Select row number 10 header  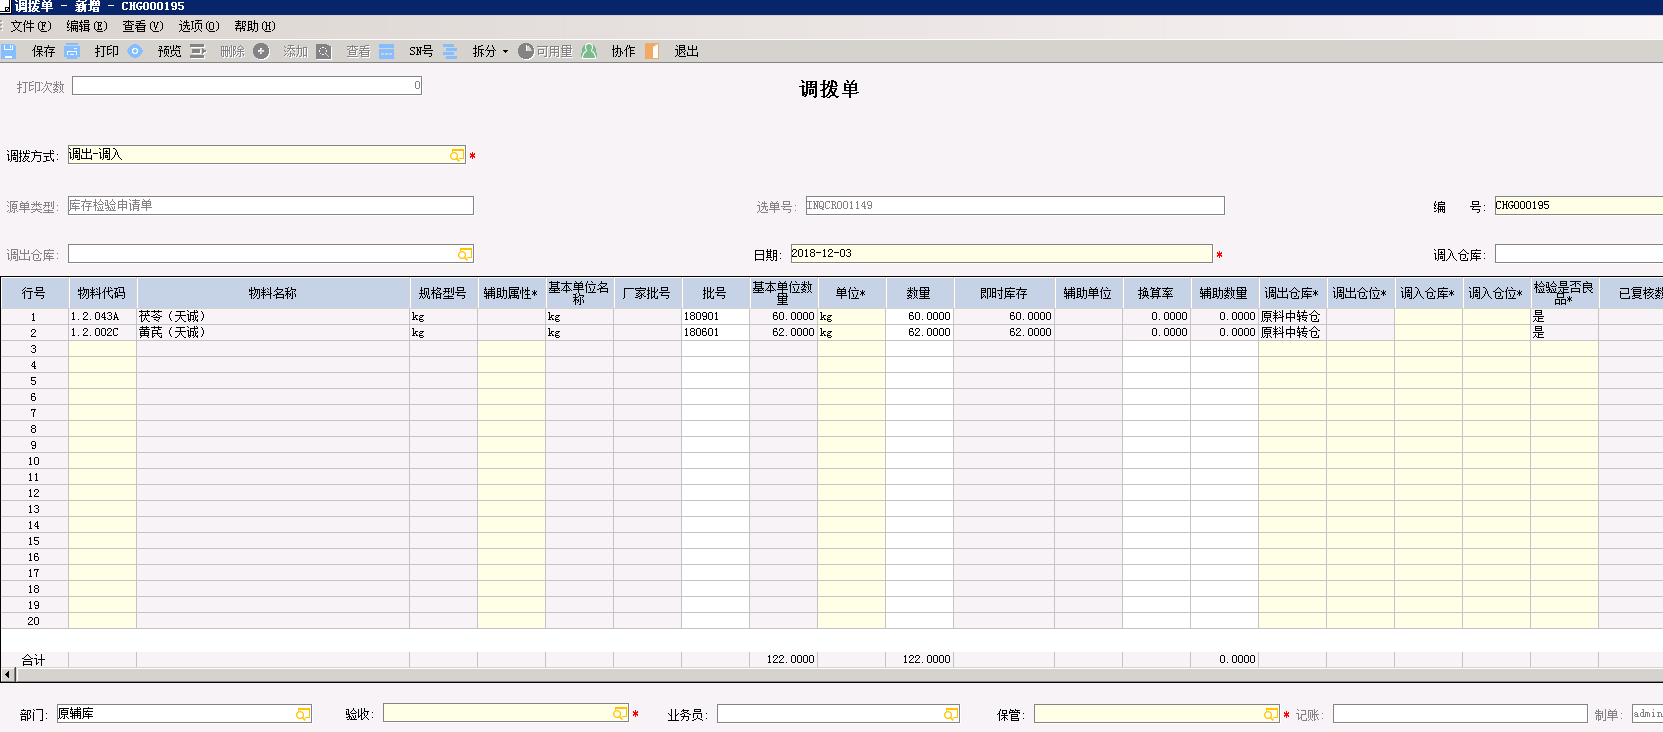click(x=34, y=461)
